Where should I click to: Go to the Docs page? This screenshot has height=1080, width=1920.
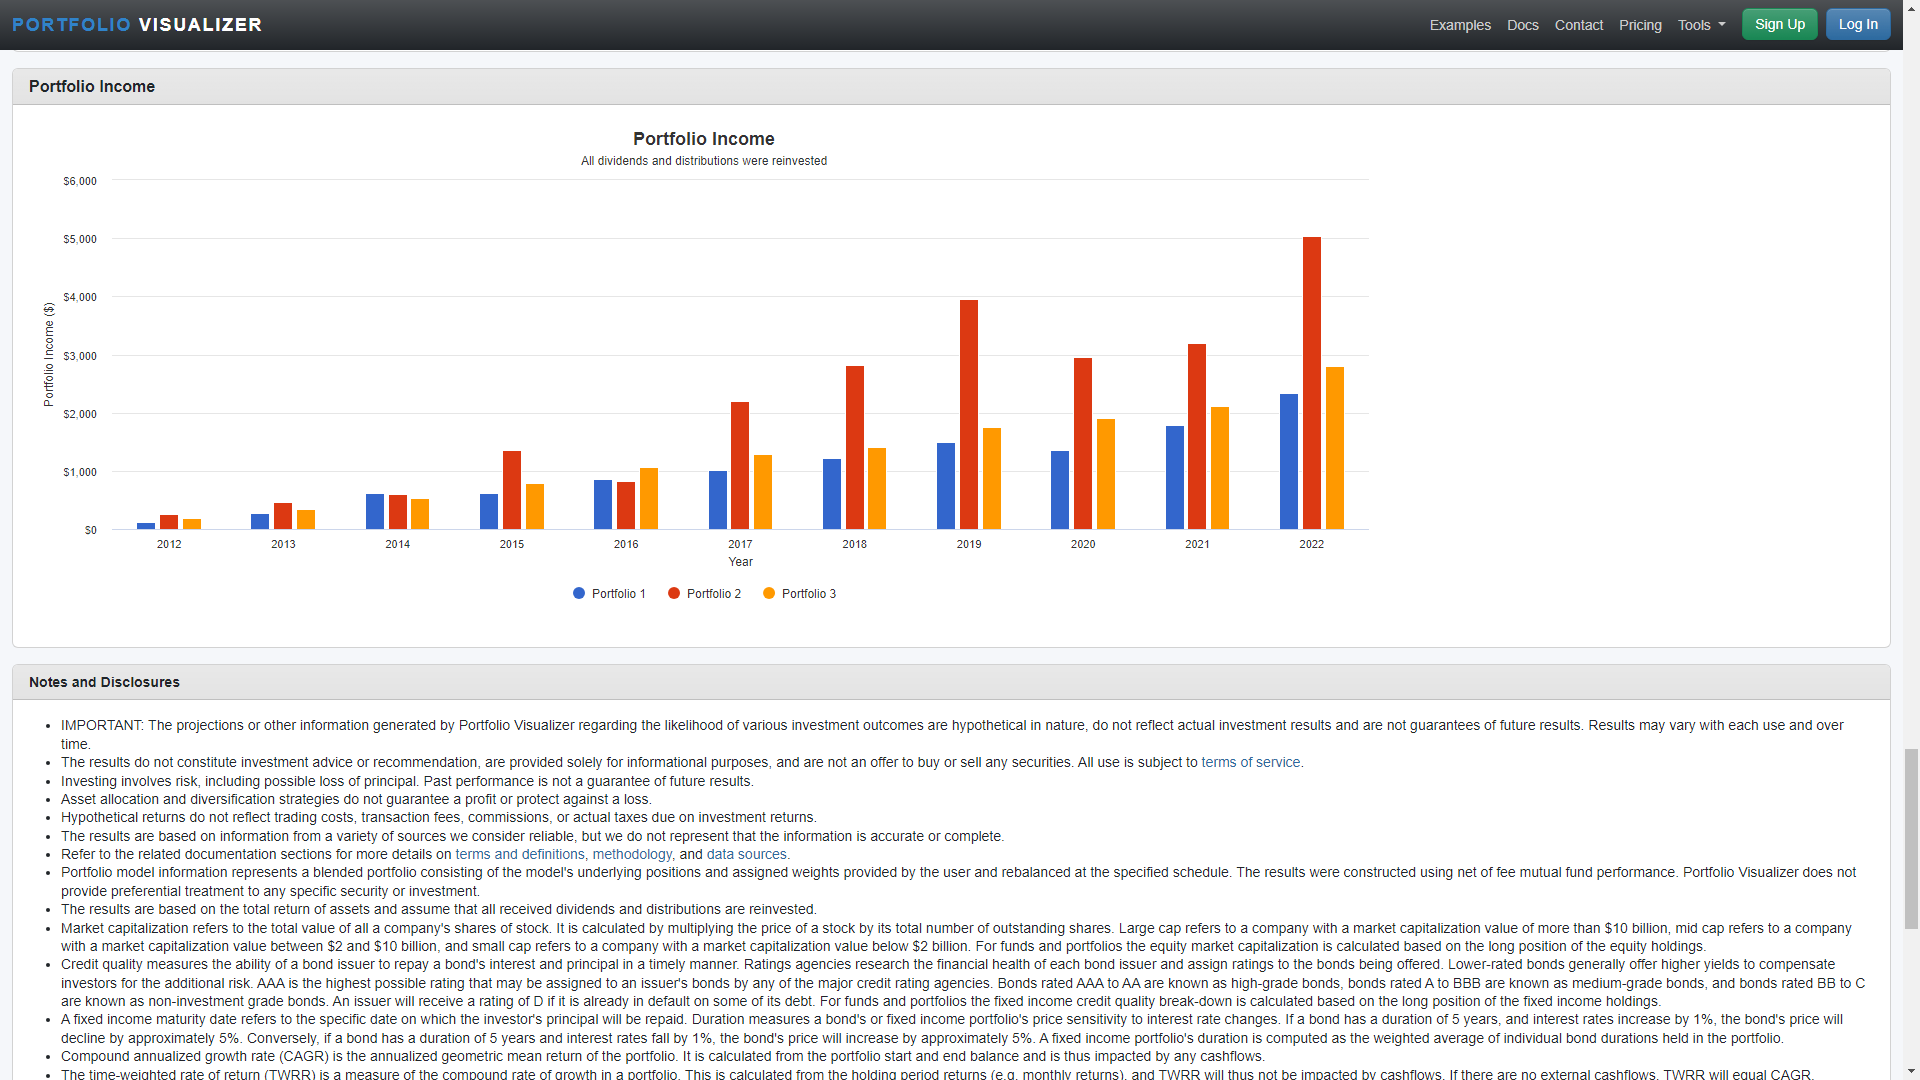(x=1522, y=25)
